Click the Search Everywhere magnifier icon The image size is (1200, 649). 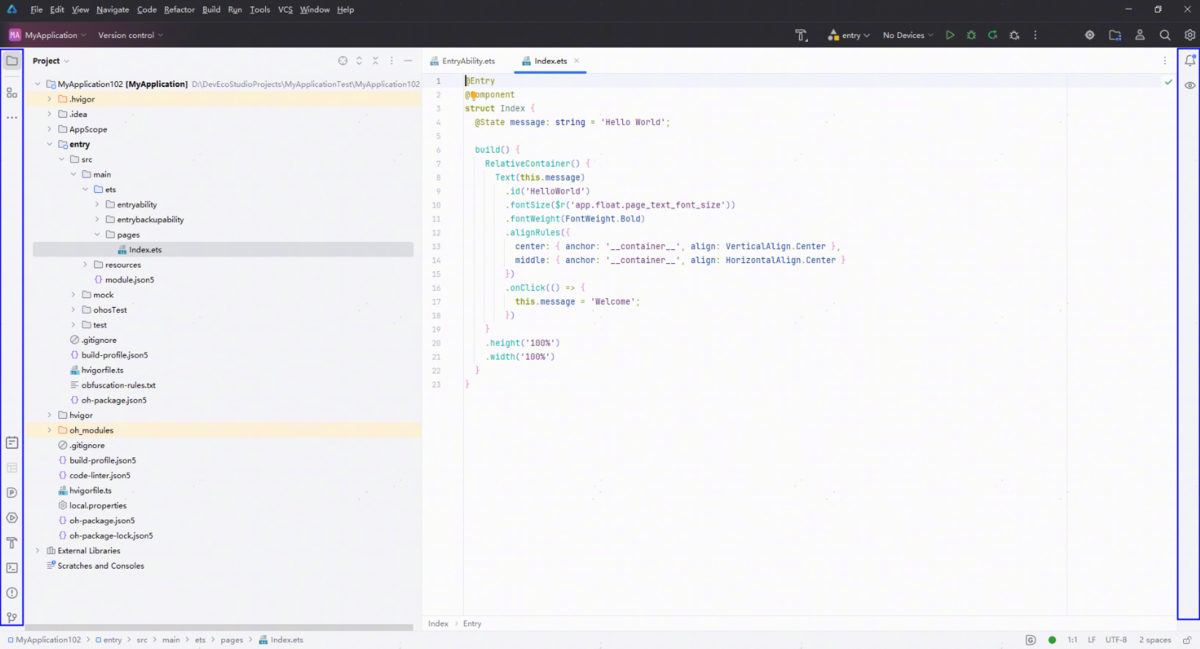coord(1165,35)
